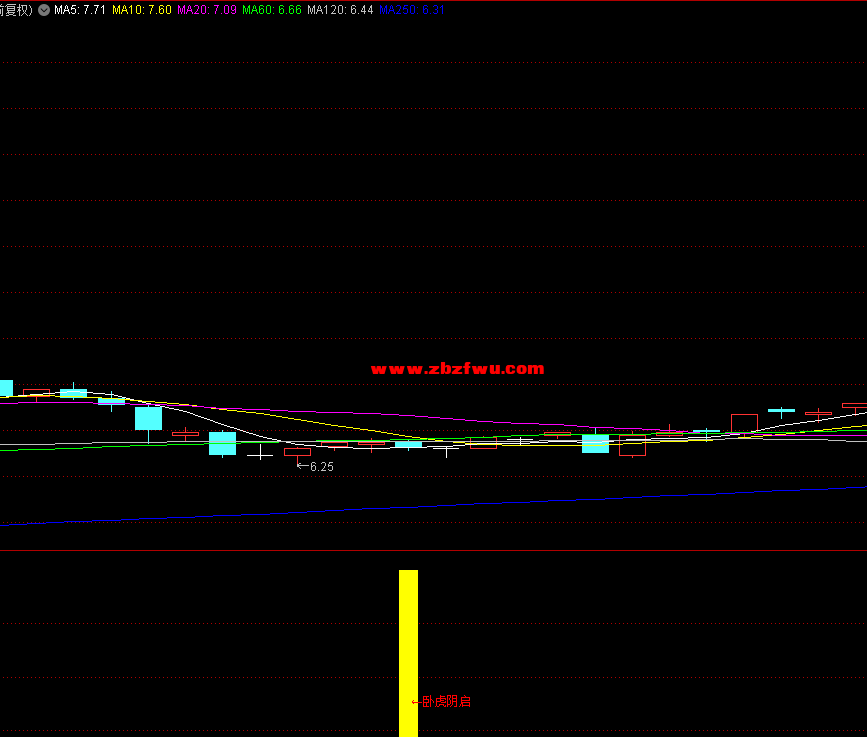Viewport: 867px width, 737px height.
Task: Click the magenta MA20: 7.09 label
Action: coord(207,10)
